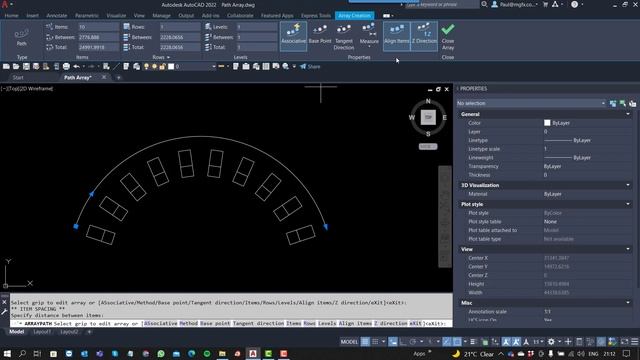Click the Levels option in command line

[327, 323]
